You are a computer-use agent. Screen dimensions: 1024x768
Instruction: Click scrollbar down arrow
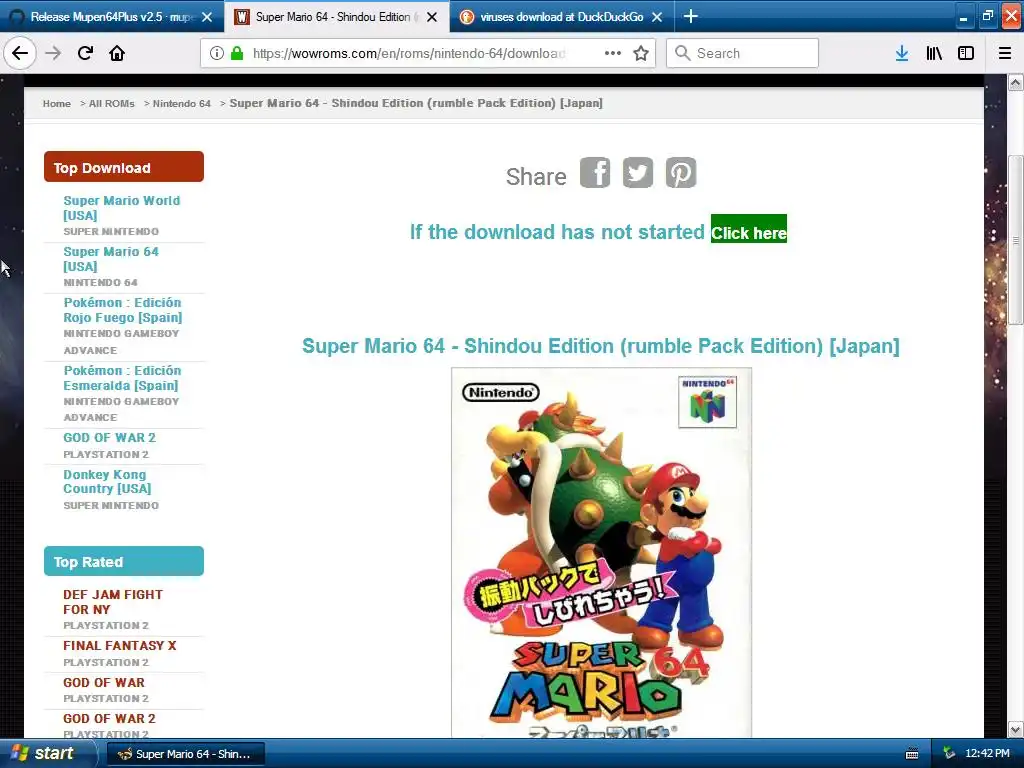1015,729
